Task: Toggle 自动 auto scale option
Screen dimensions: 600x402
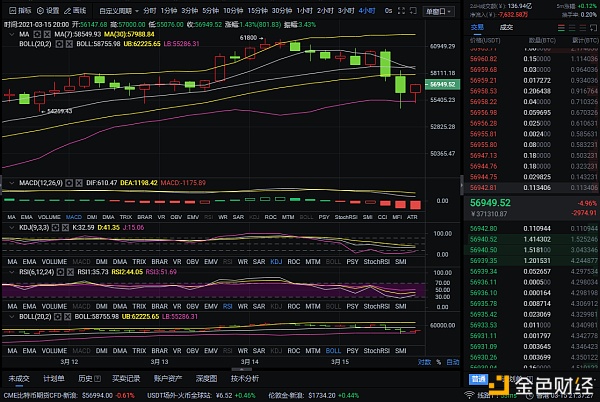Action: pos(453,362)
